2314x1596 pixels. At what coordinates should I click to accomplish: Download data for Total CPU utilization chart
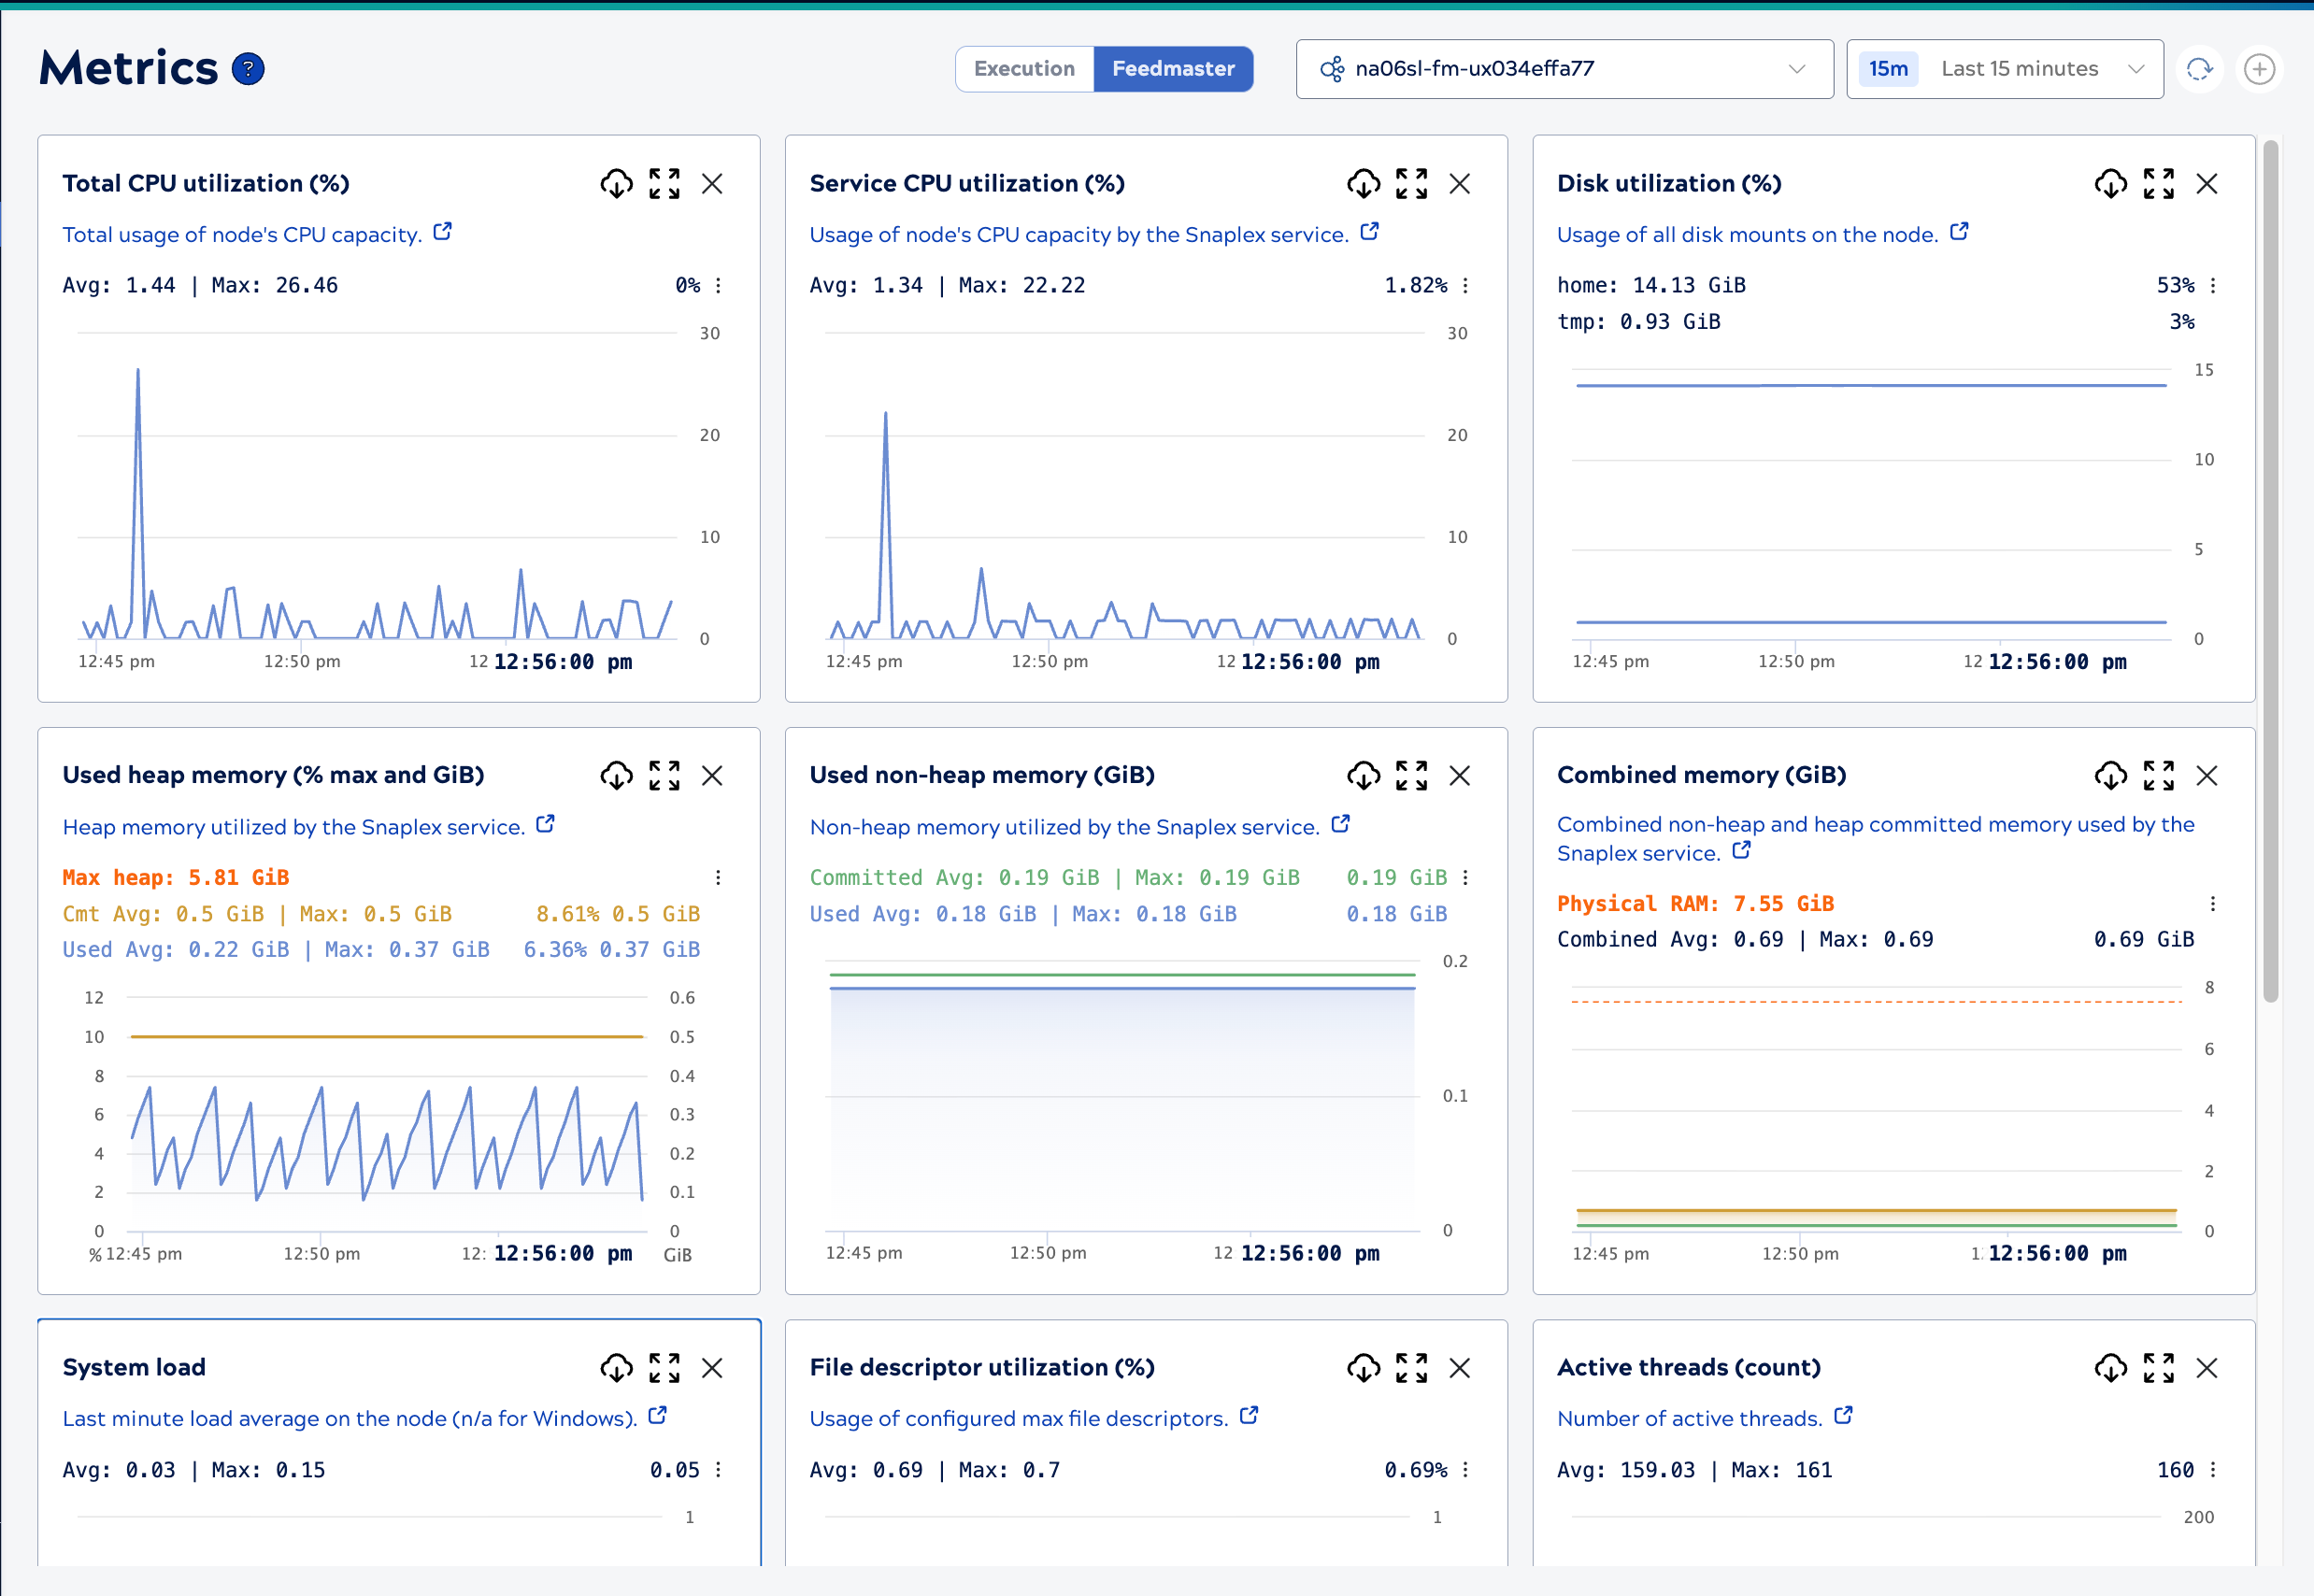[616, 184]
